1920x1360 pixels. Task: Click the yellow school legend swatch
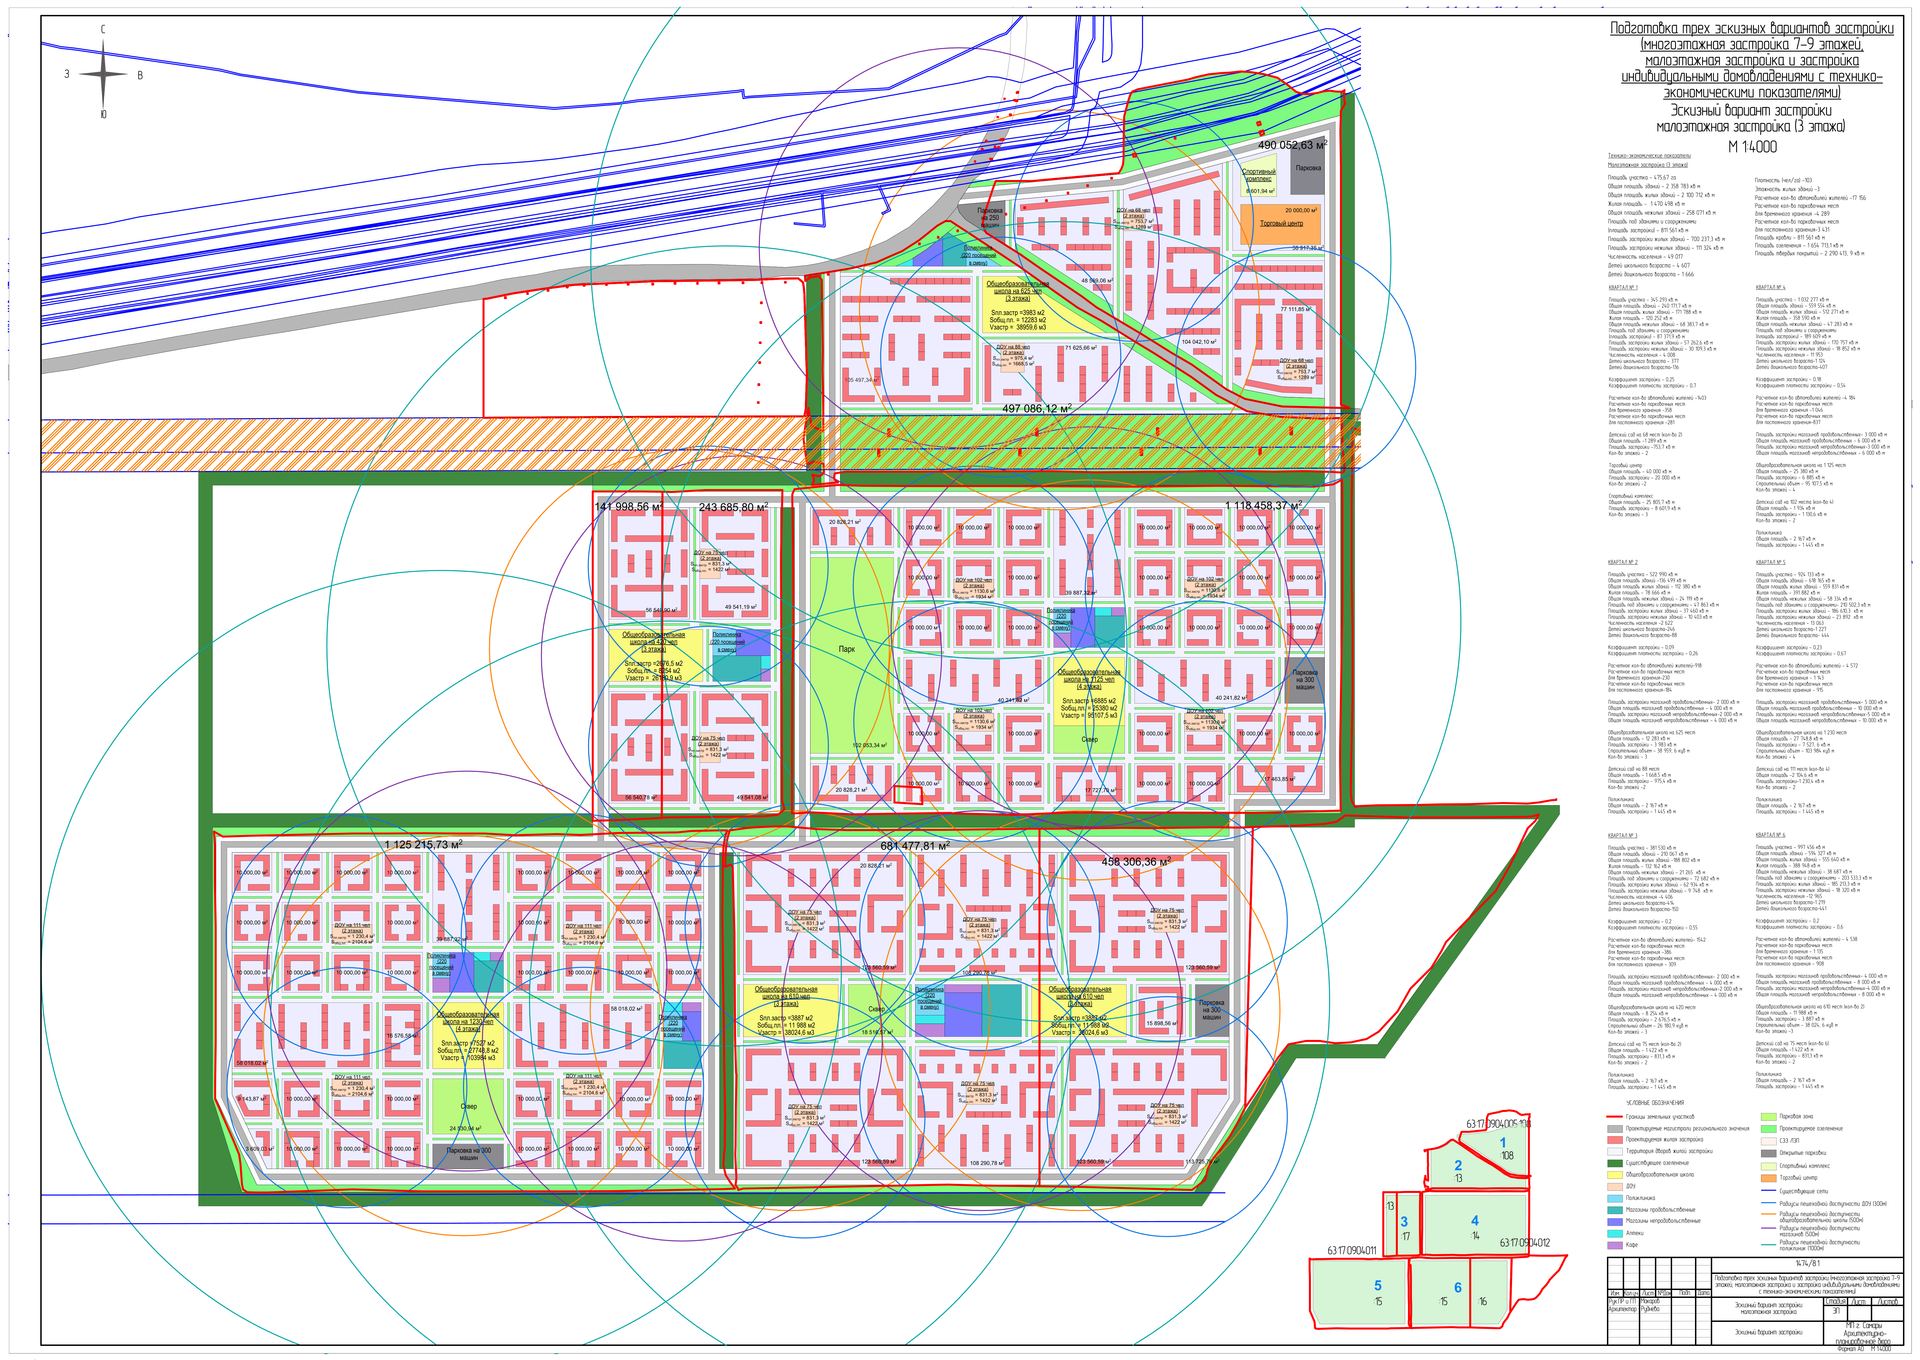pos(1615,1175)
